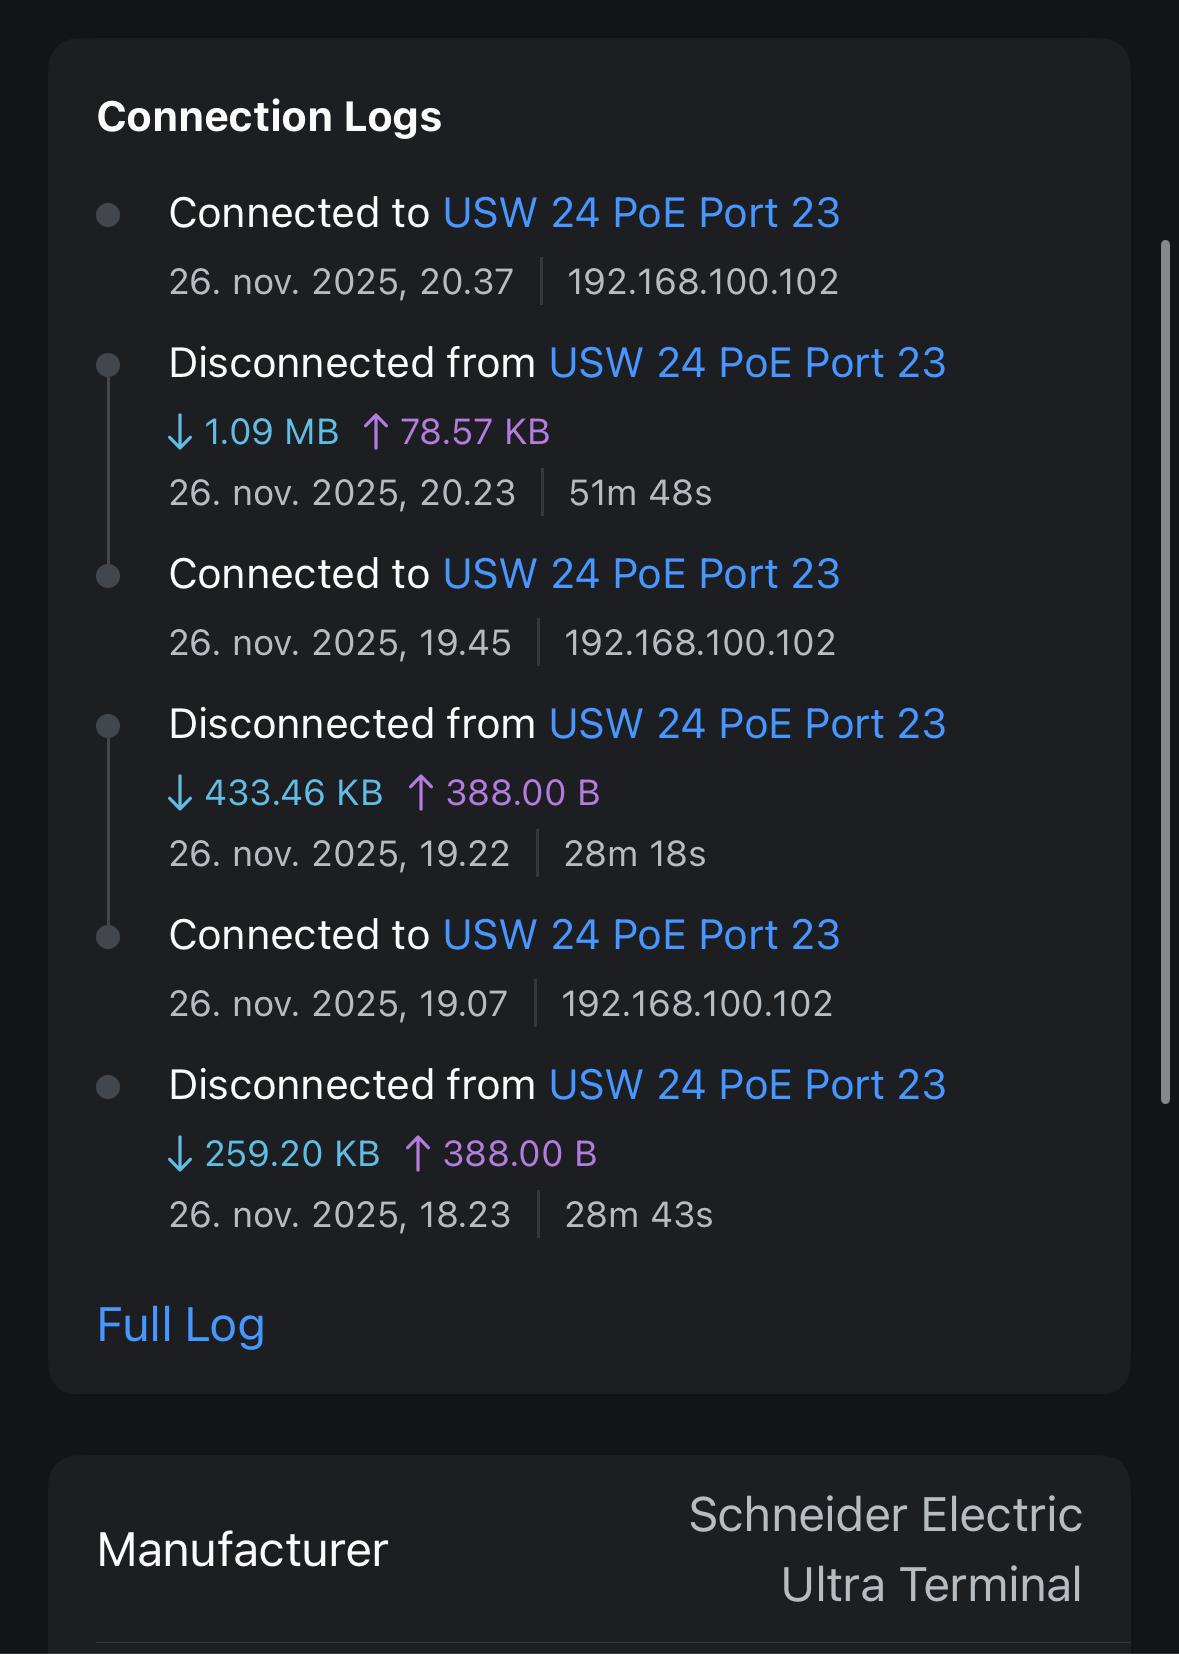This screenshot has width=1179, height=1654.
Task: Click the vertical scrollbar on the right edge
Action: click(x=1165, y=670)
